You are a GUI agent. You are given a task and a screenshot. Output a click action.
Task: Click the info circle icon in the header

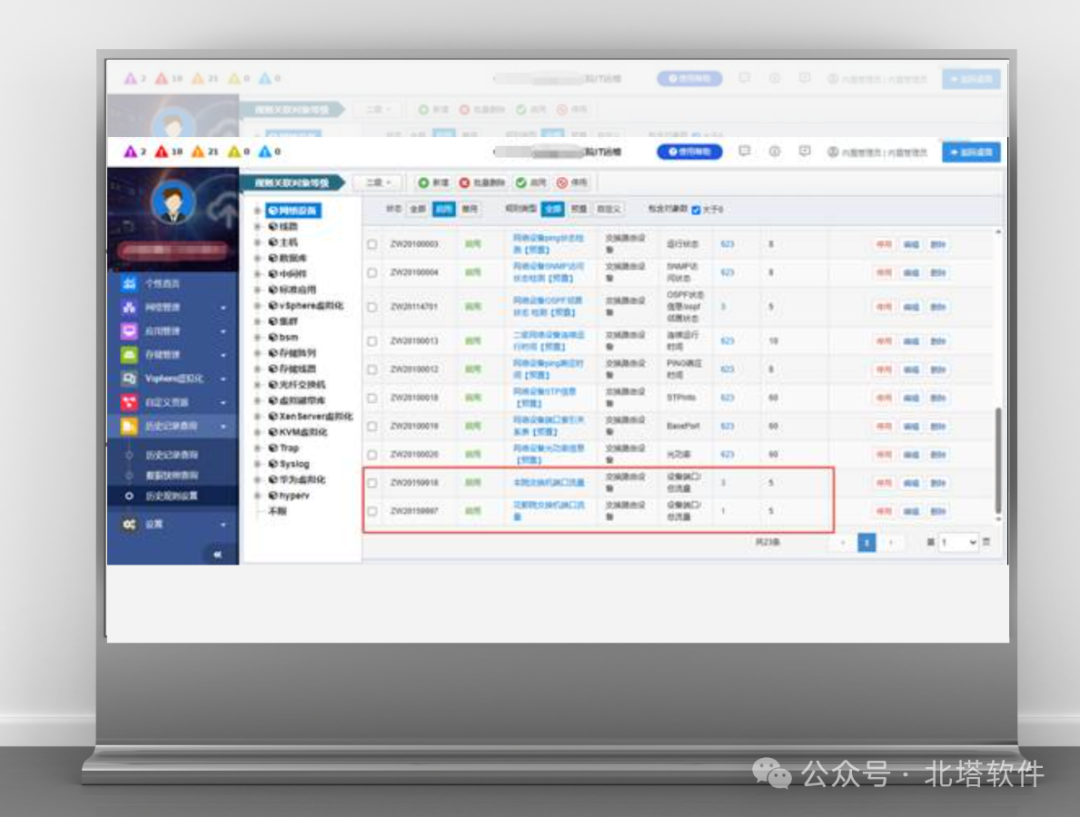(x=774, y=151)
